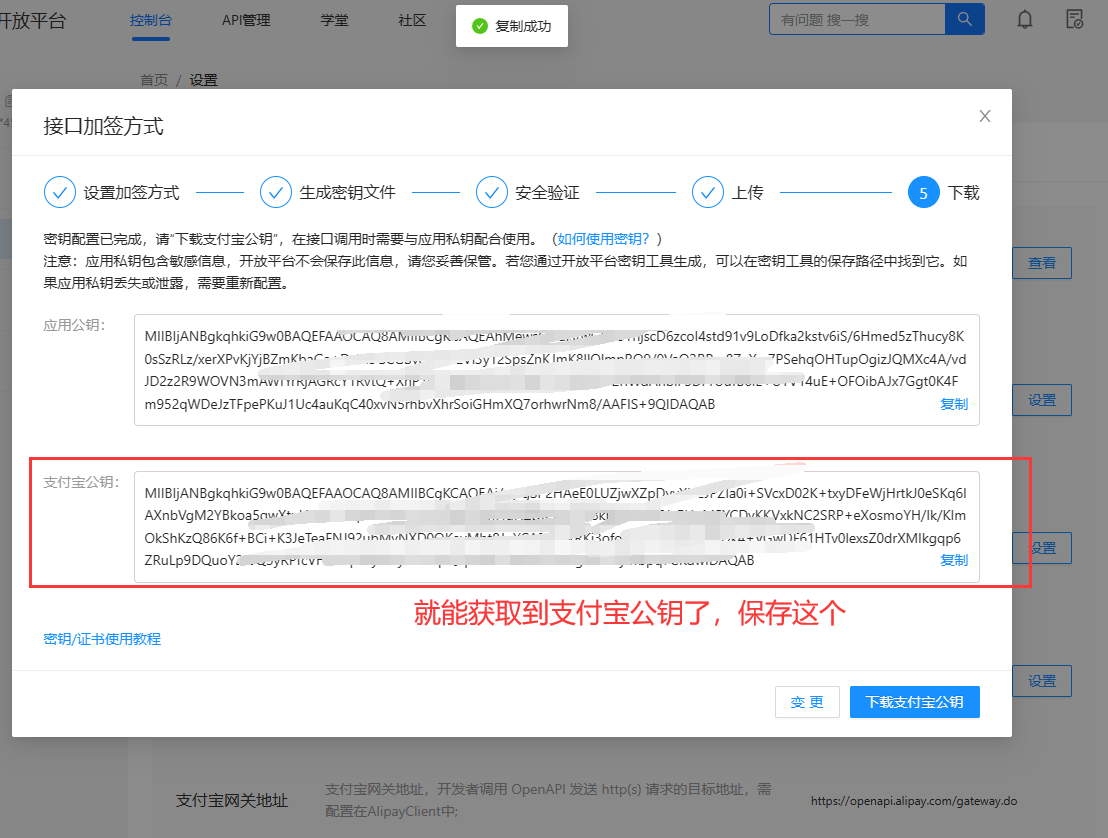Screen dimensions: 1108x838
Task: Open the API管理 menu item
Action: click(x=246, y=19)
